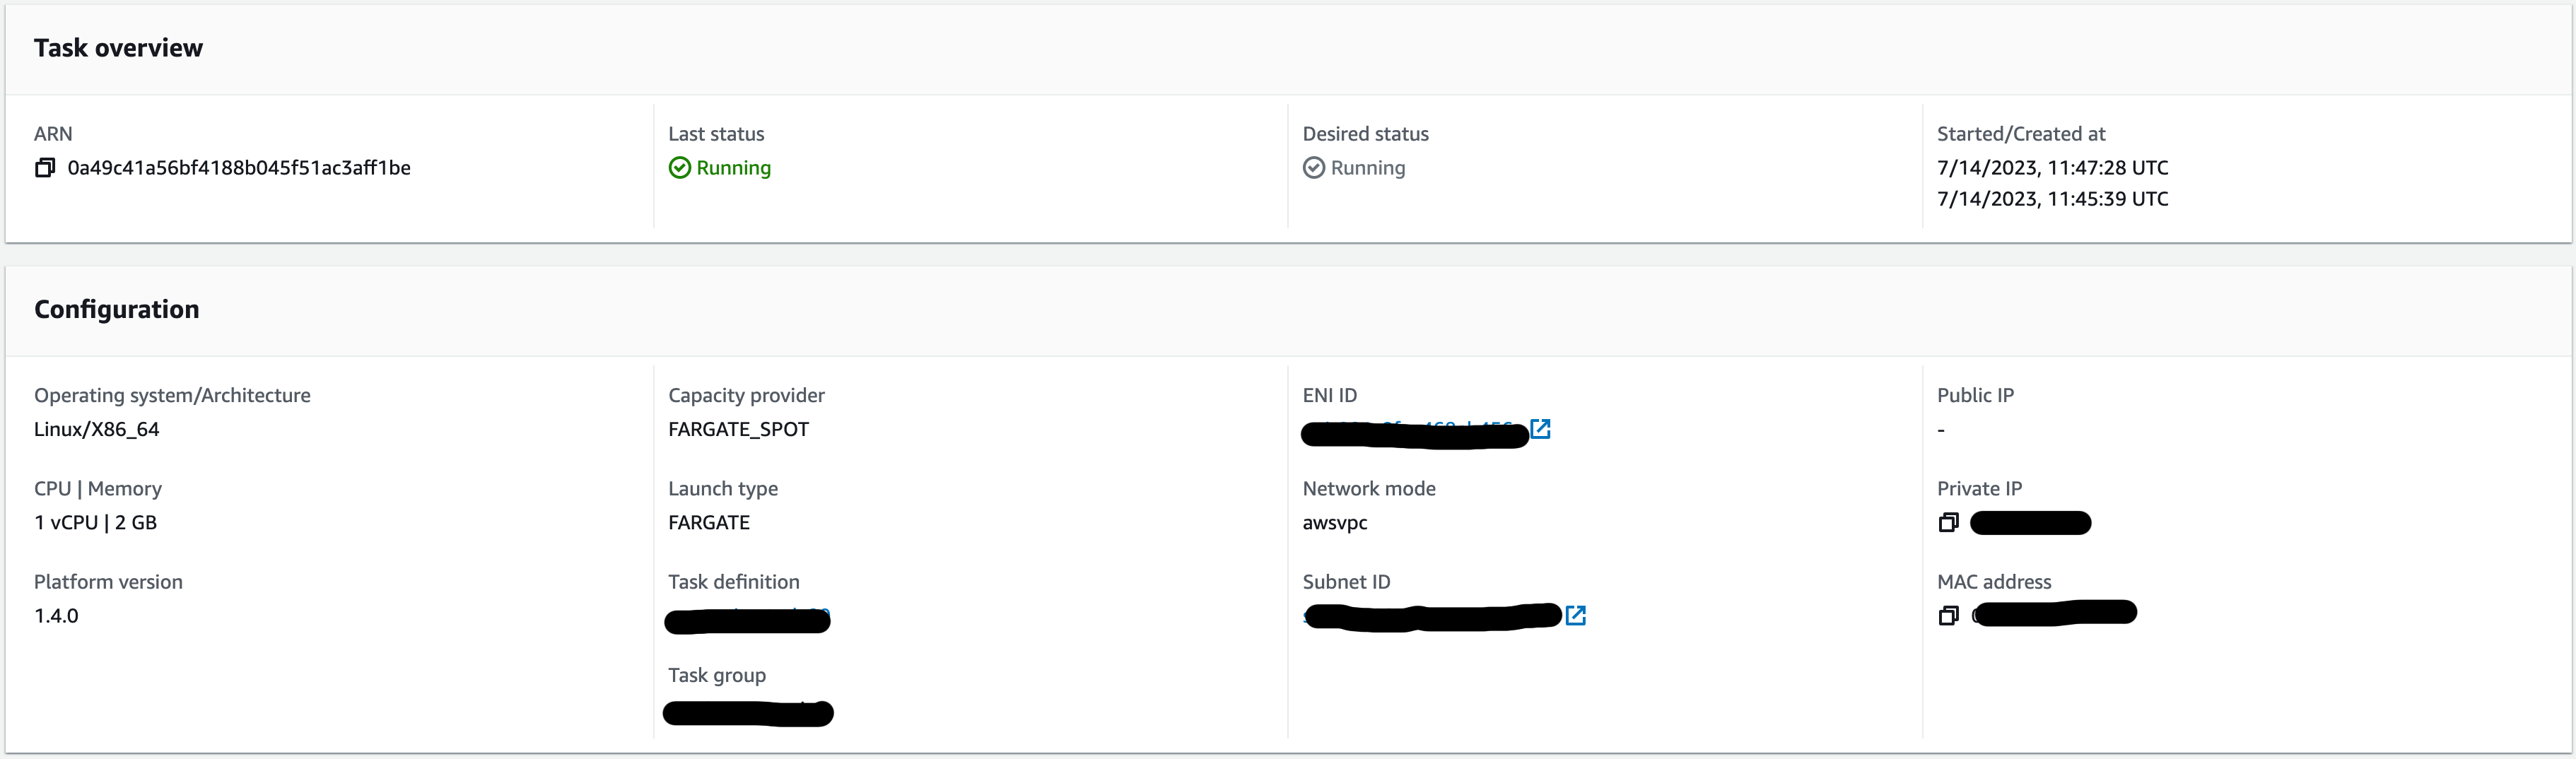Open the redacted ENI ID link
The image size is (2576, 759).
1414,433
